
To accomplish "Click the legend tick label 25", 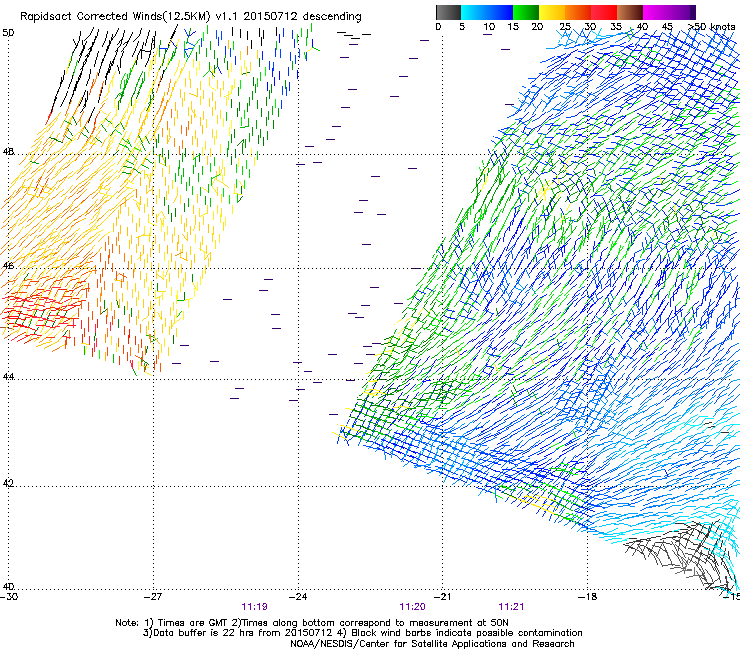I will point(565,27).
